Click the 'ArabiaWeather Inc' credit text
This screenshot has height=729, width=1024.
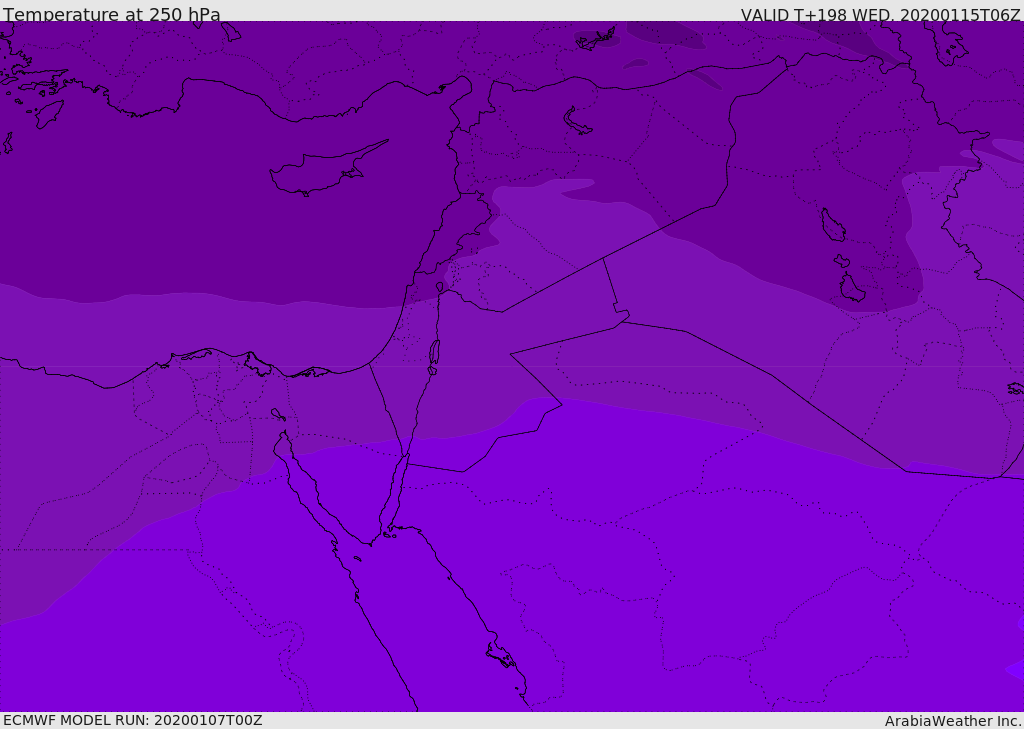952,721
